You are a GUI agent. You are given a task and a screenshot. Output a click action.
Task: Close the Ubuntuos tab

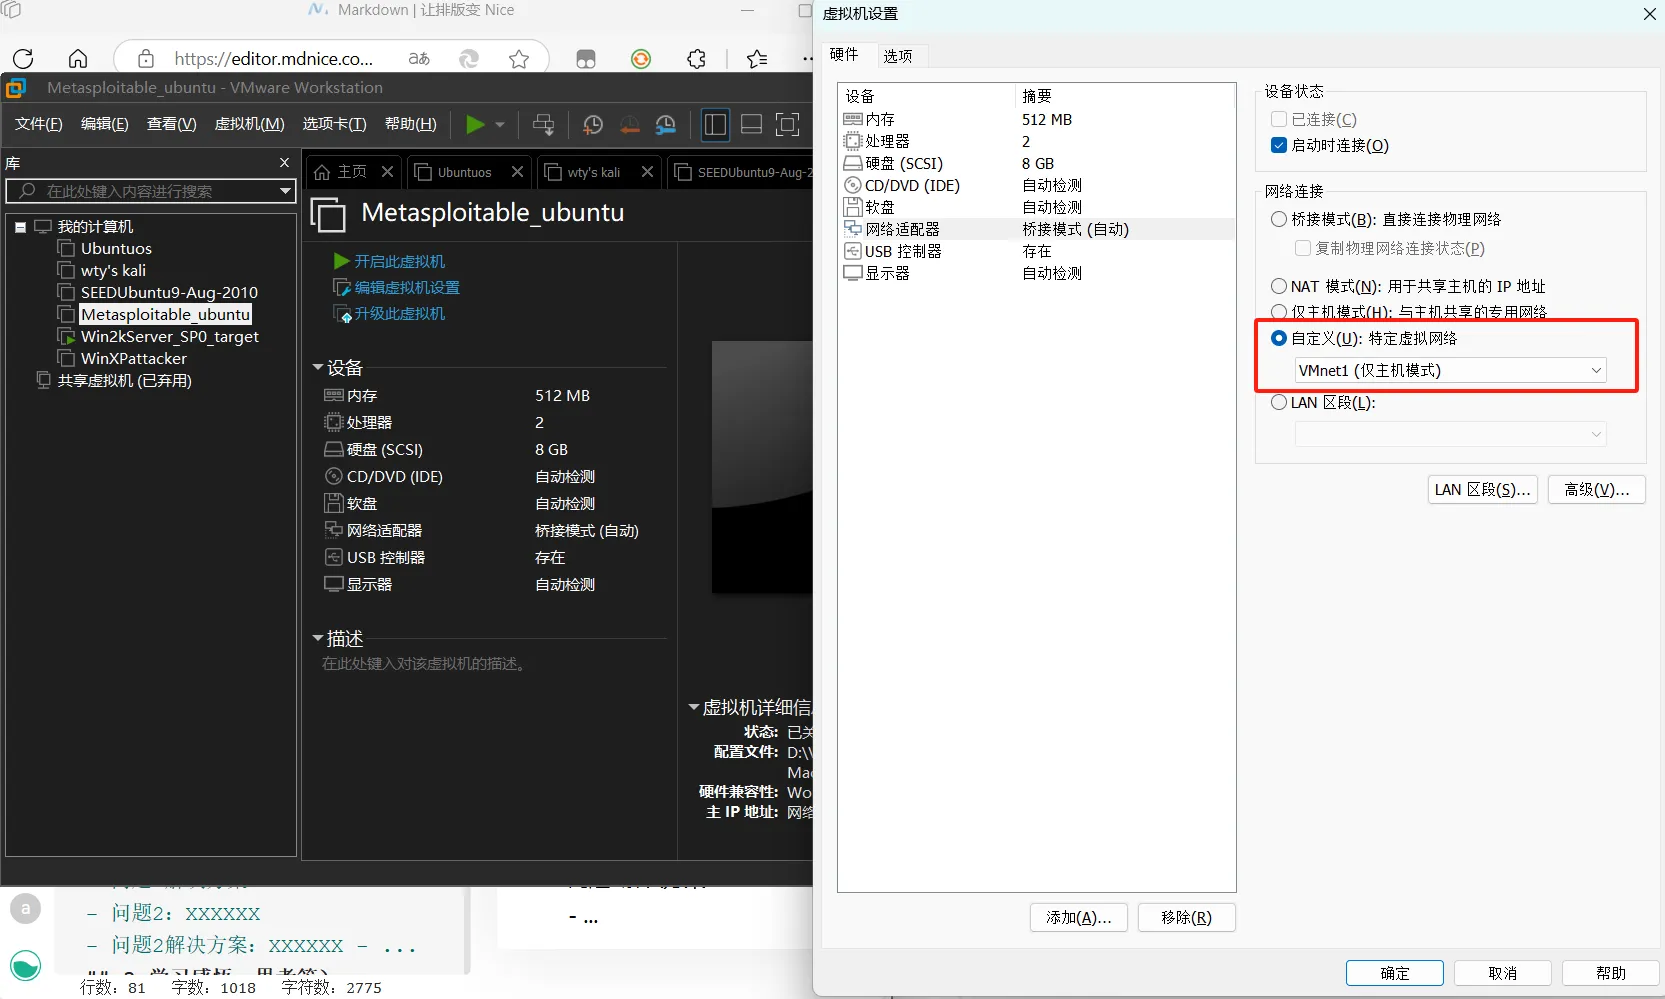(x=517, y=172)
